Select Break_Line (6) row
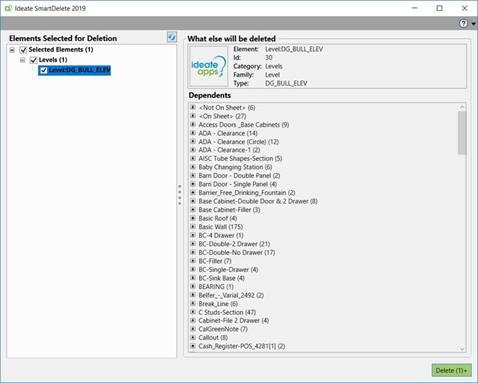This screenshot has height=383, width=478. (218, 304)
